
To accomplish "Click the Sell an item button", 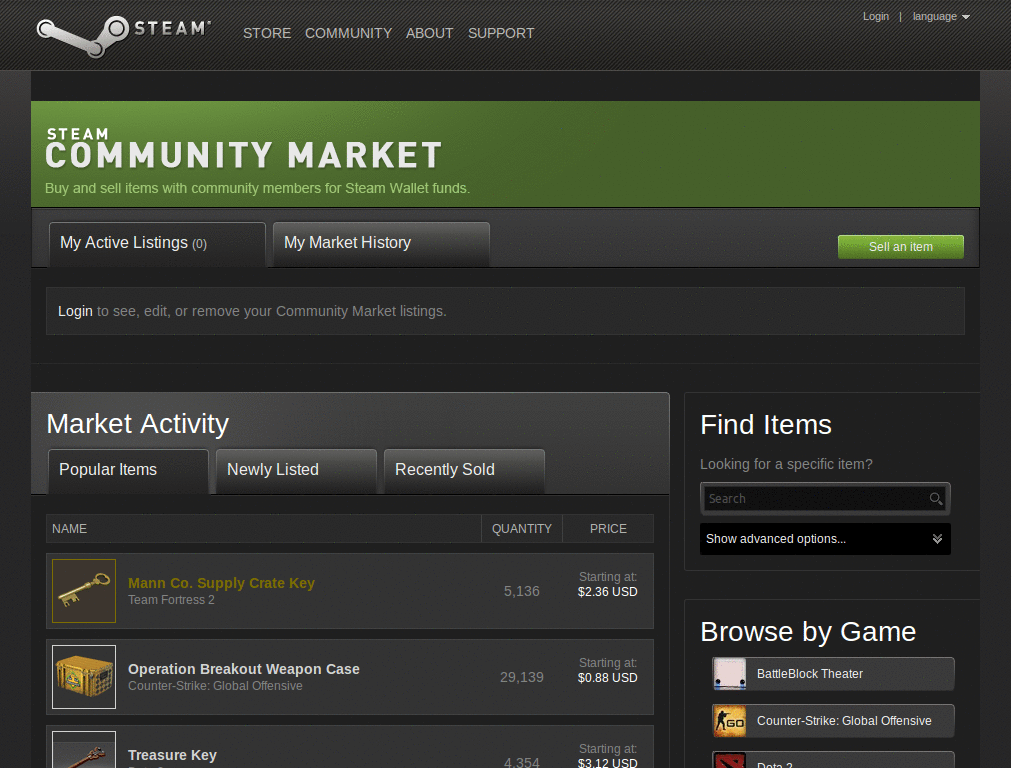I will [x=899, y=246].
